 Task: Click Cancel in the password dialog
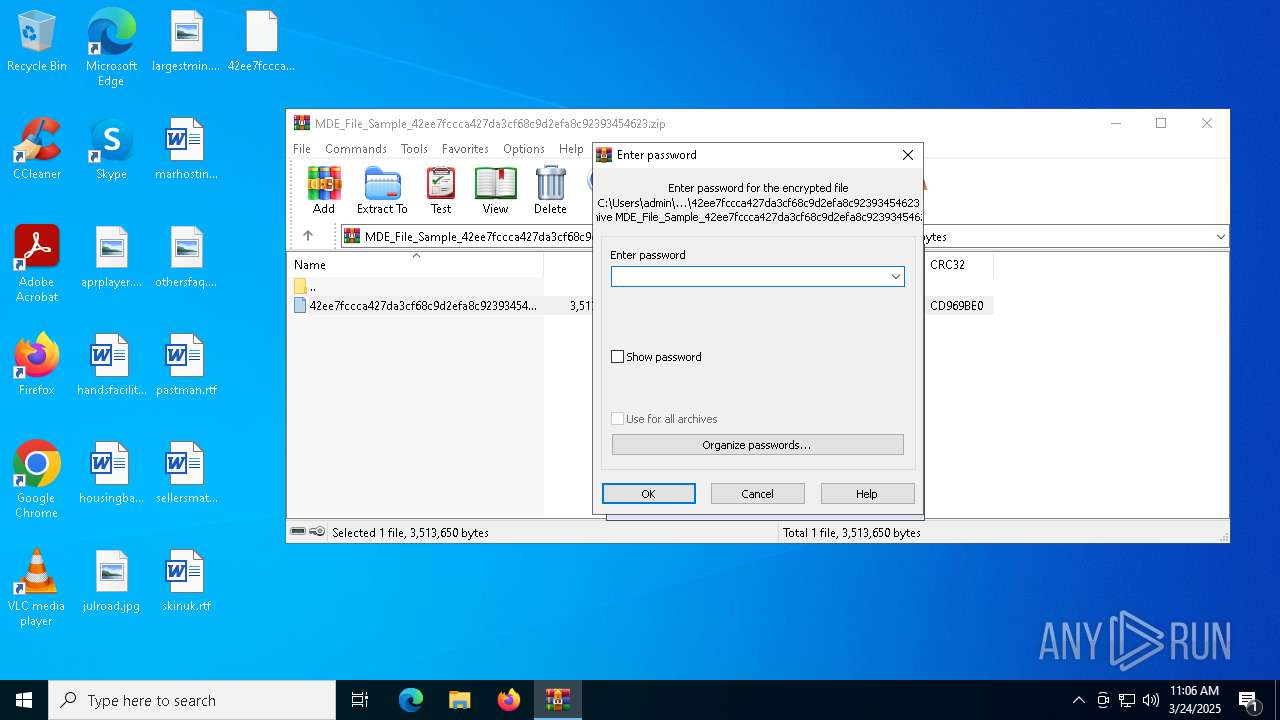pos(757,494)
